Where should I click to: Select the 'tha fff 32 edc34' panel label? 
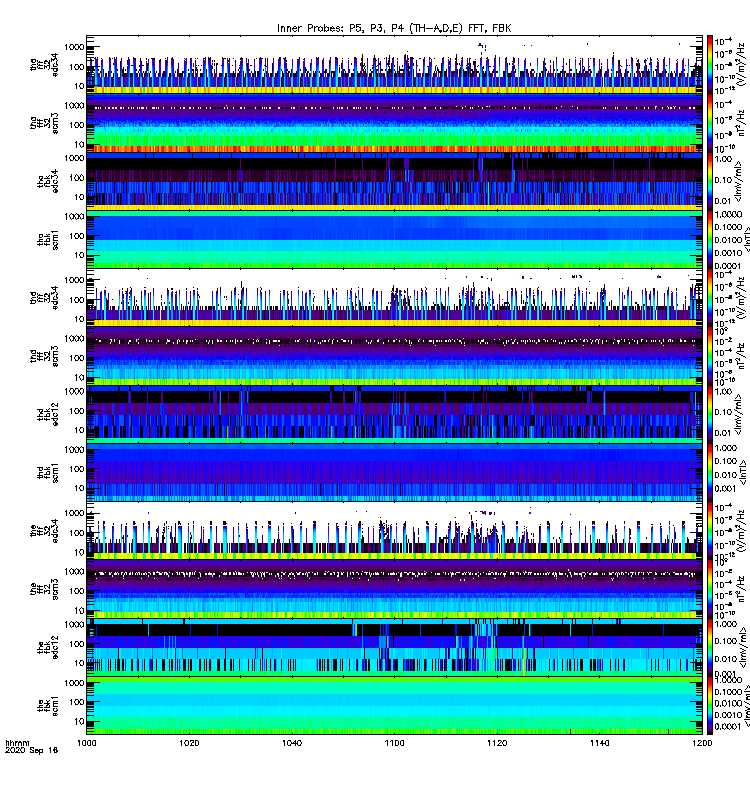(x=44, y=65)
